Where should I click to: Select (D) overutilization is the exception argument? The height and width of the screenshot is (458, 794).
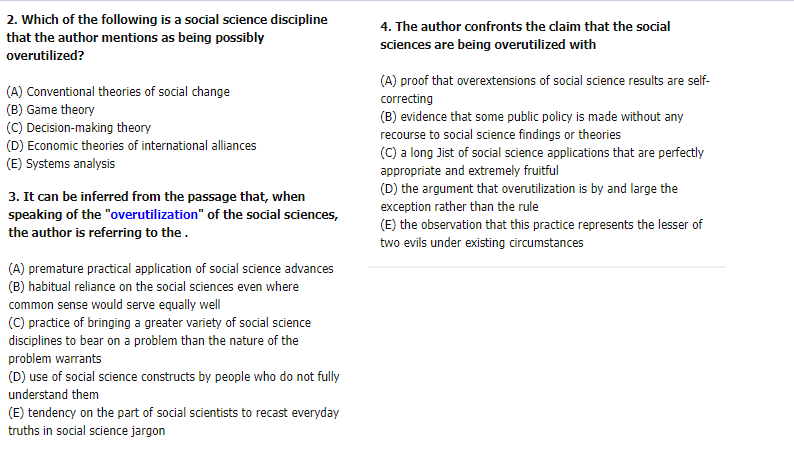pos(529,189)
